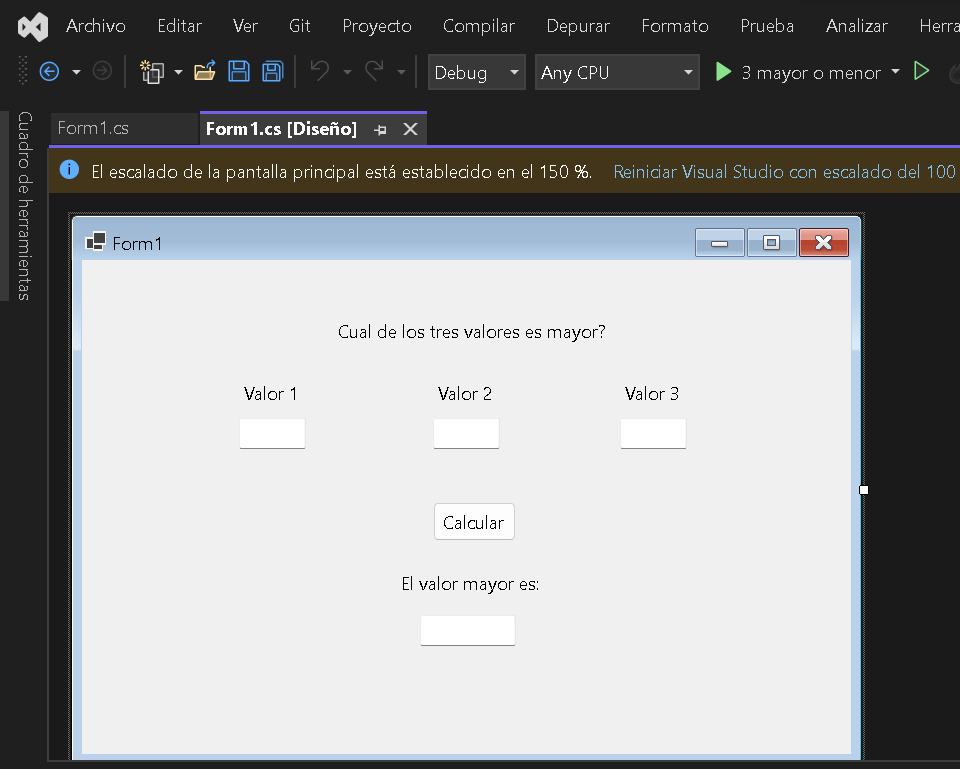
Task: Open the Debug configuration dropdown
Action: [x=476, y=72]
